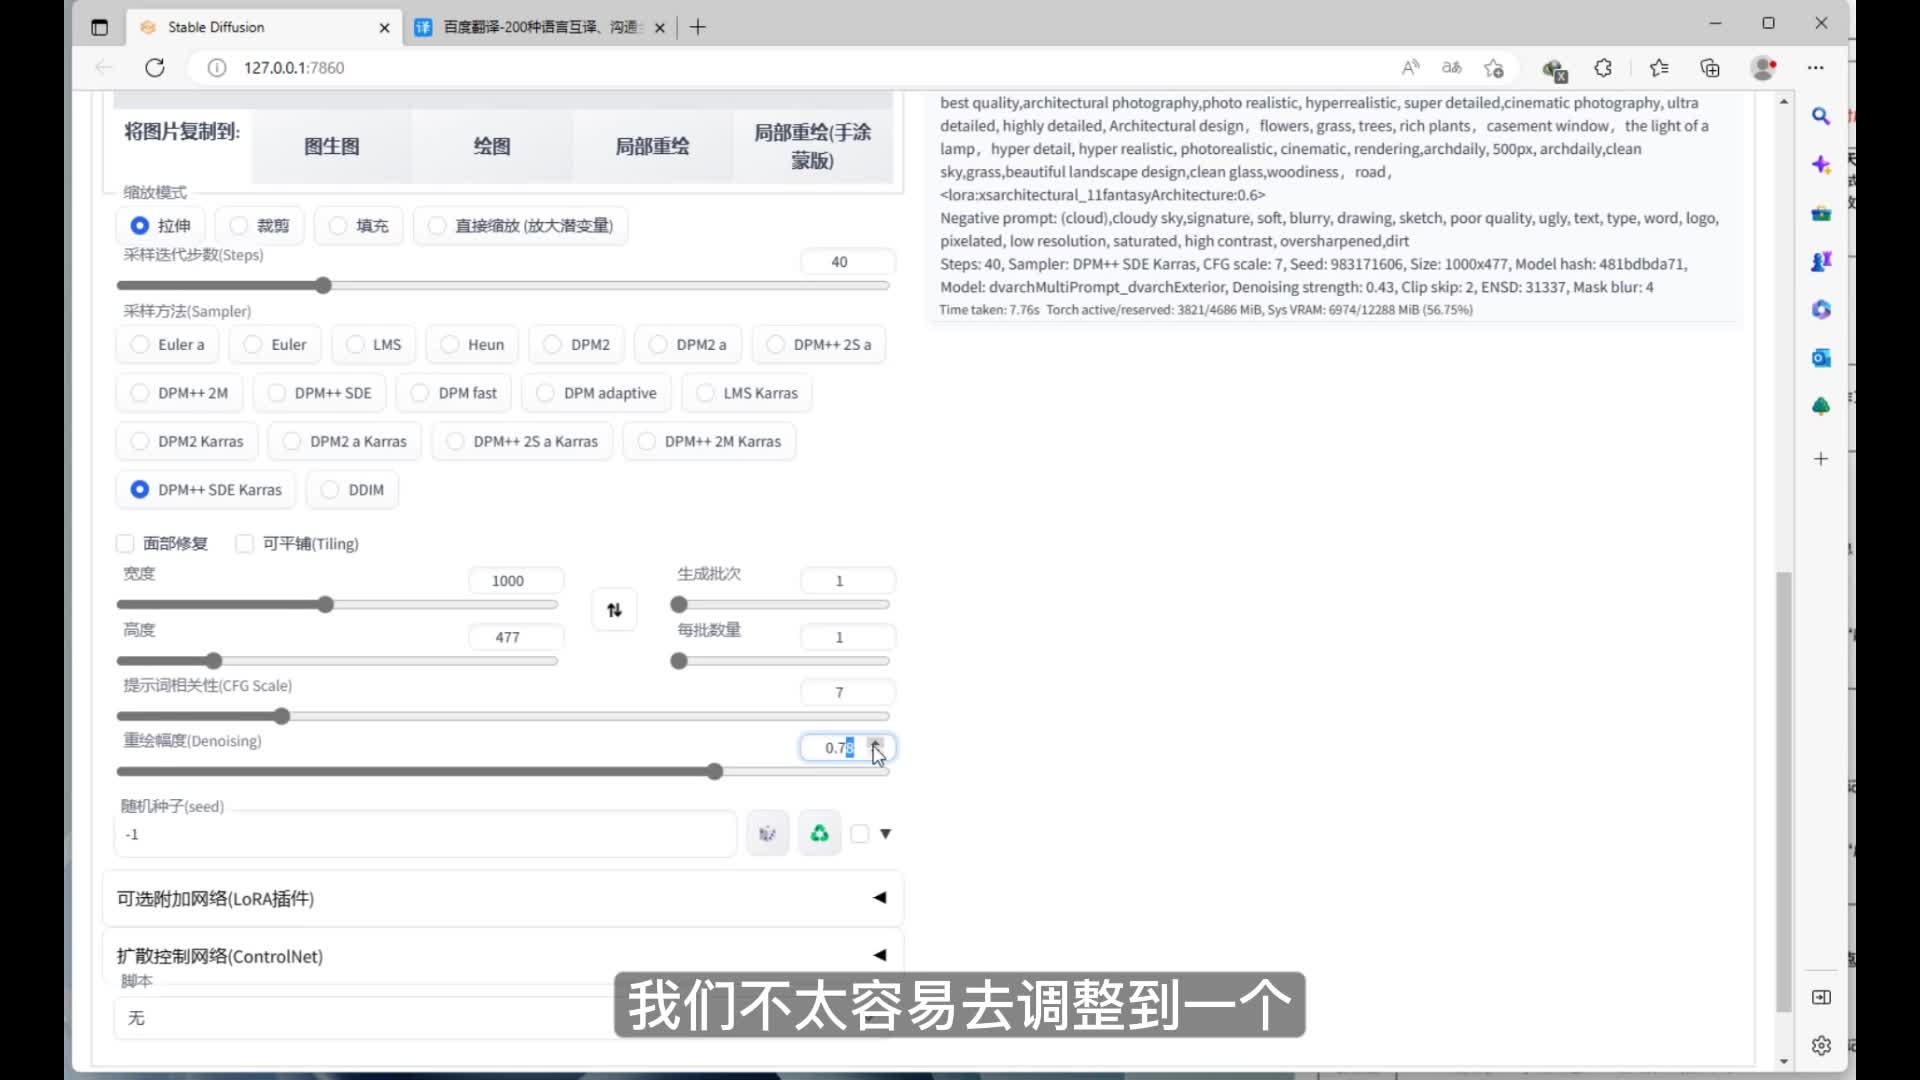This screenshot has width=1920, height=1080.
Task: Send the image to 图生图
Action: (x=331, y=146)
